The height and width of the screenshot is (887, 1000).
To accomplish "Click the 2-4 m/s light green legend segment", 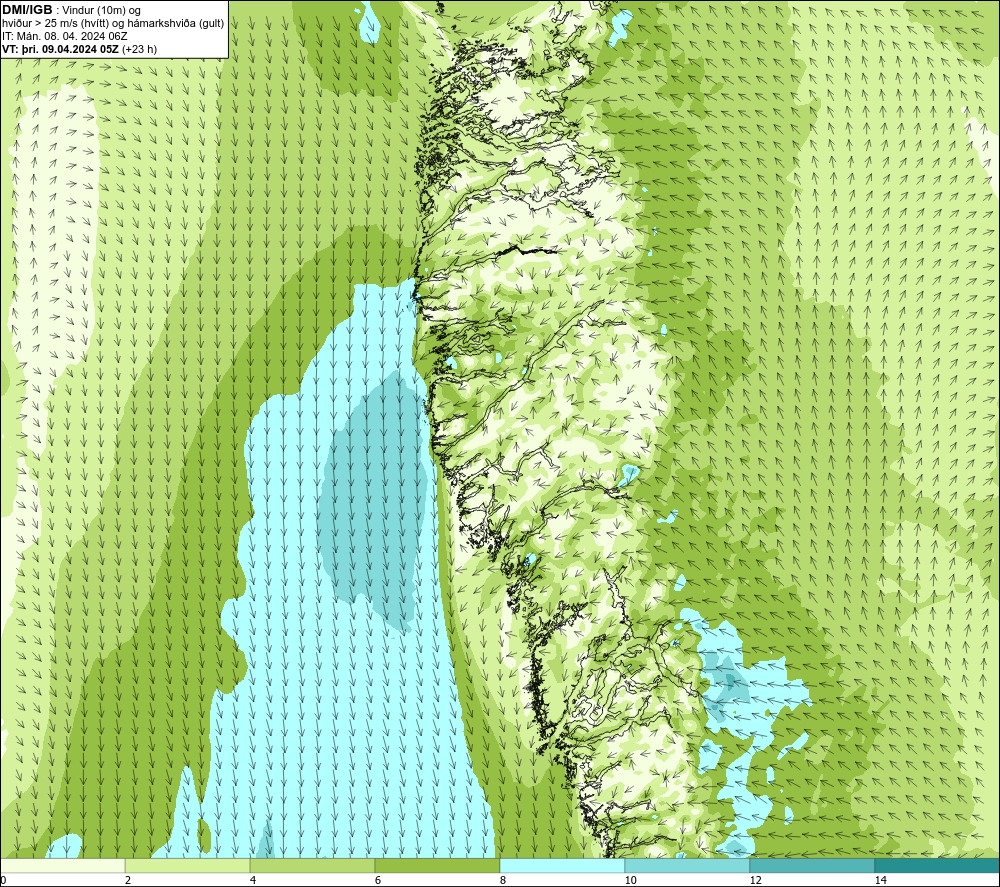I will (188, 865).
